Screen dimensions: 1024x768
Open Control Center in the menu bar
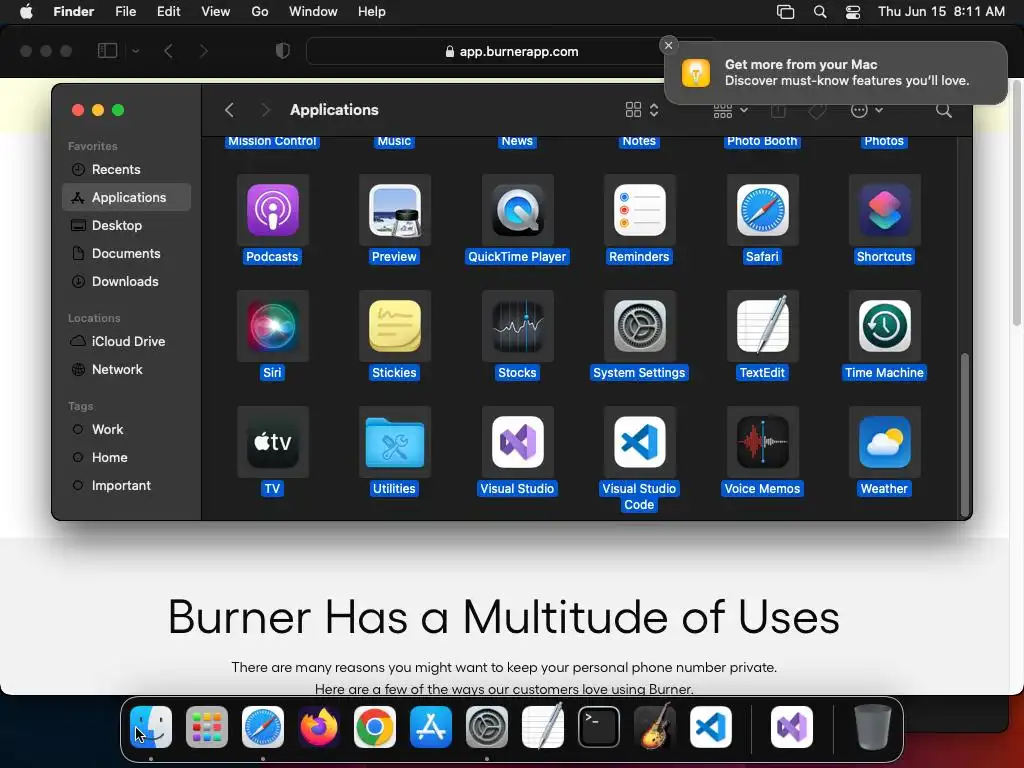pos(853,12)
